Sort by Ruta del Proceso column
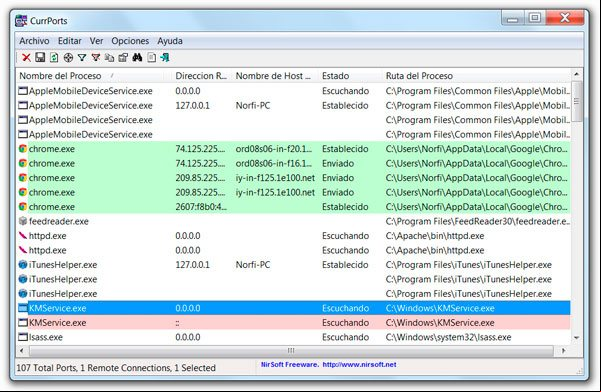This screenshot has width=601, height=392. (477, 76)
